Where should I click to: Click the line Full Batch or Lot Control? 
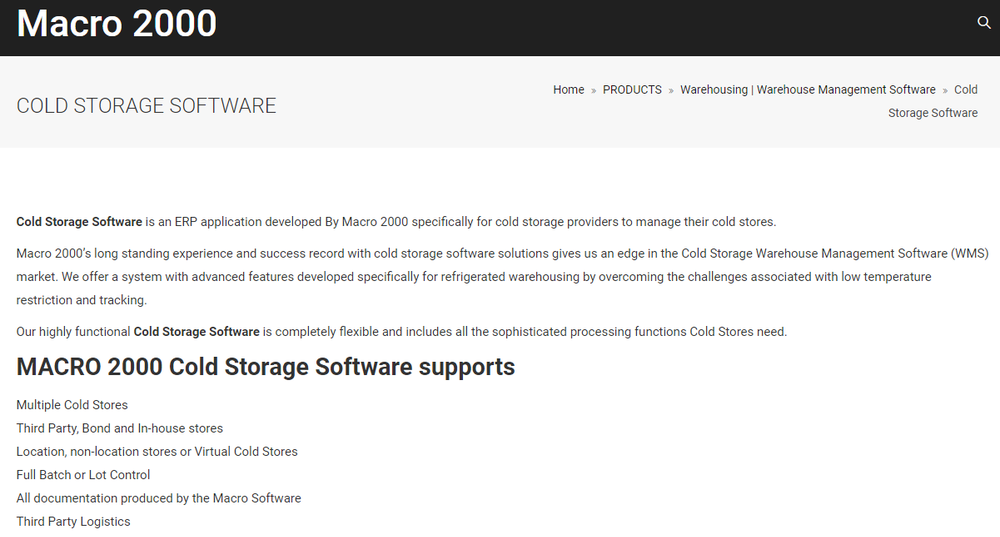tap(84, 475)
